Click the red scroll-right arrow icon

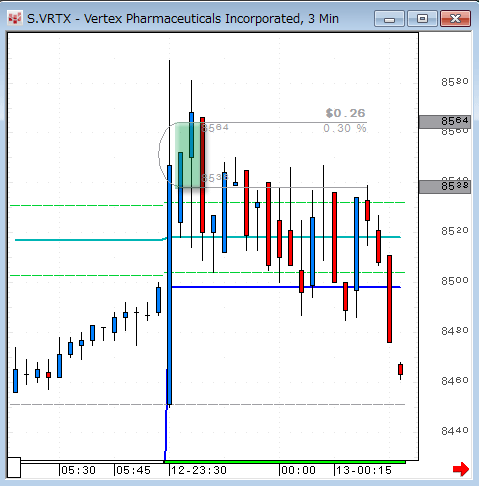pos(461,469)
